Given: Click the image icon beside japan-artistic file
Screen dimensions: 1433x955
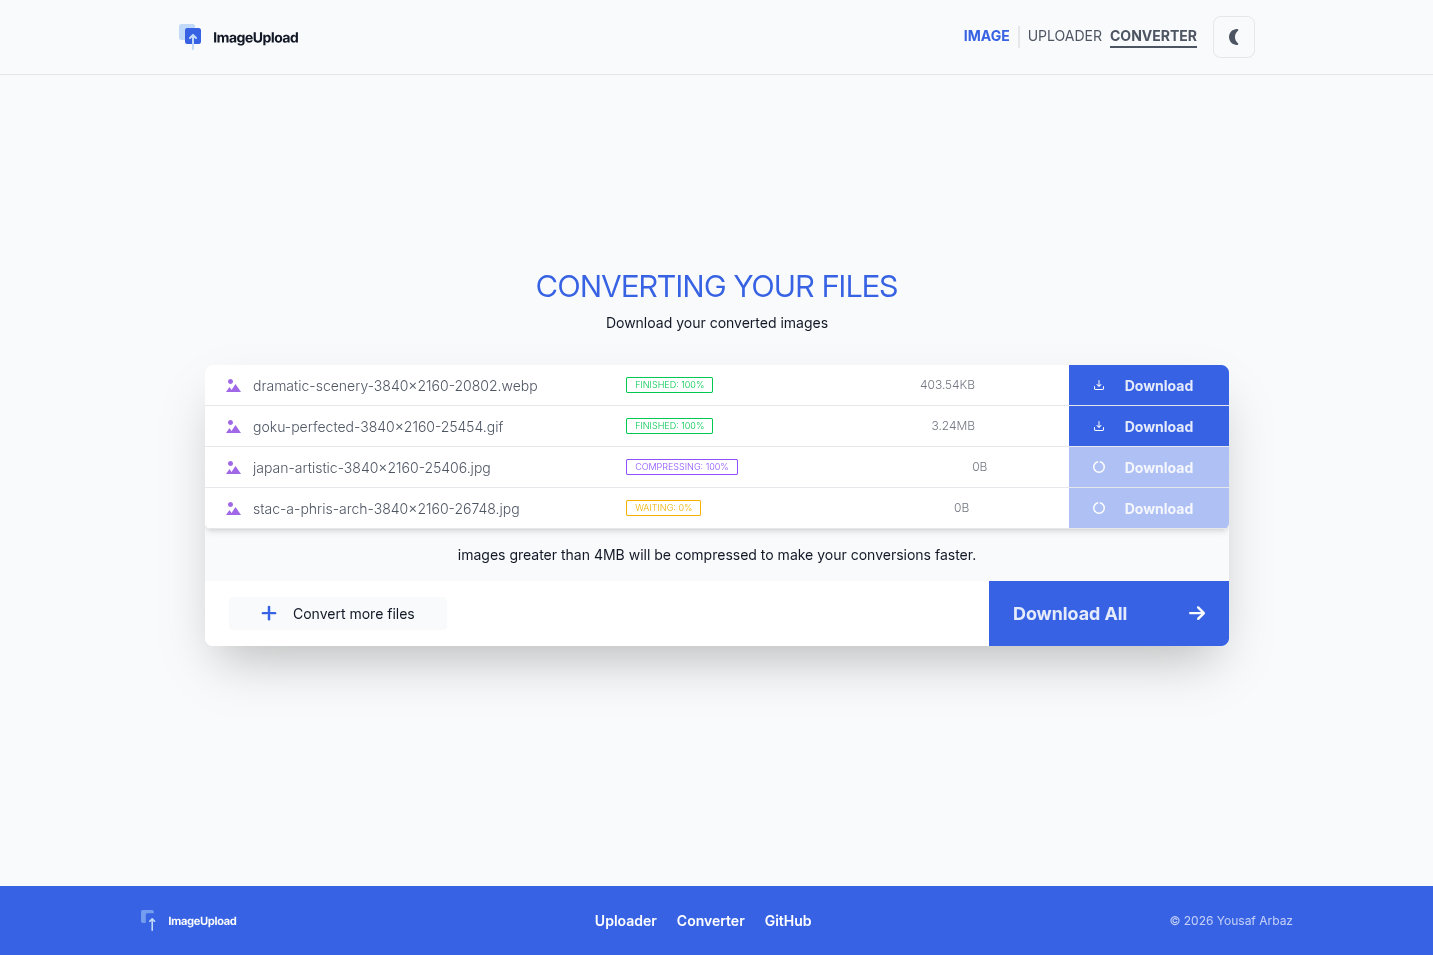Looking at the screenshot, I should (233, 467).
